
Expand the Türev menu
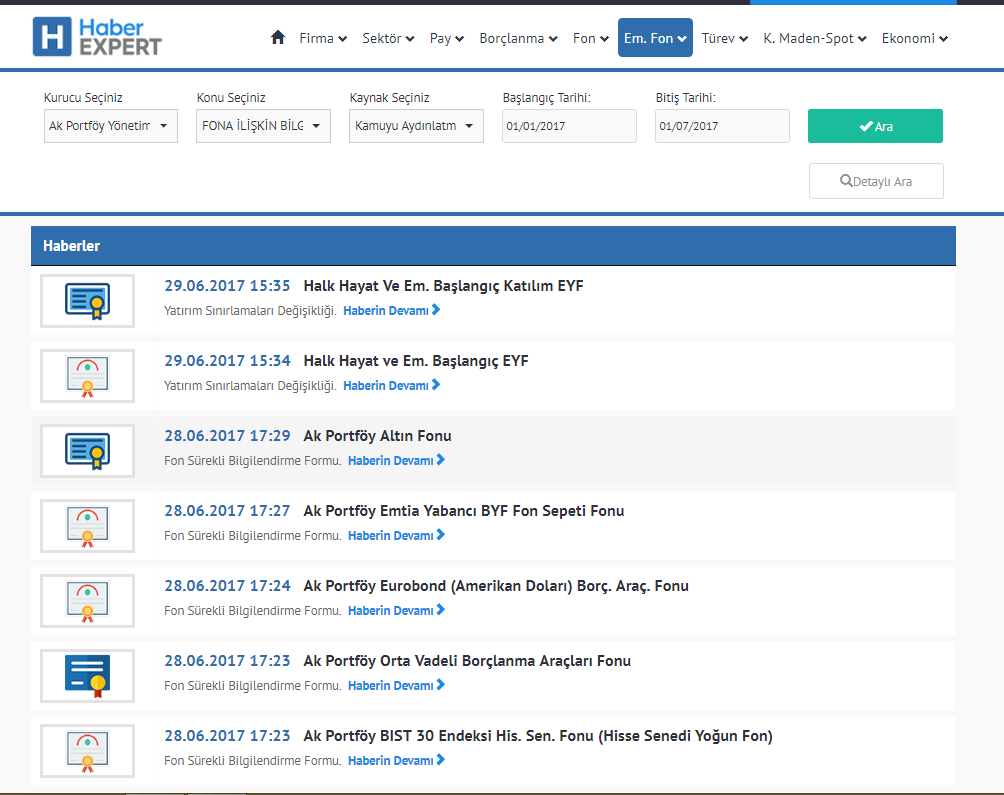pyautogui.click(x=724, y=38)
